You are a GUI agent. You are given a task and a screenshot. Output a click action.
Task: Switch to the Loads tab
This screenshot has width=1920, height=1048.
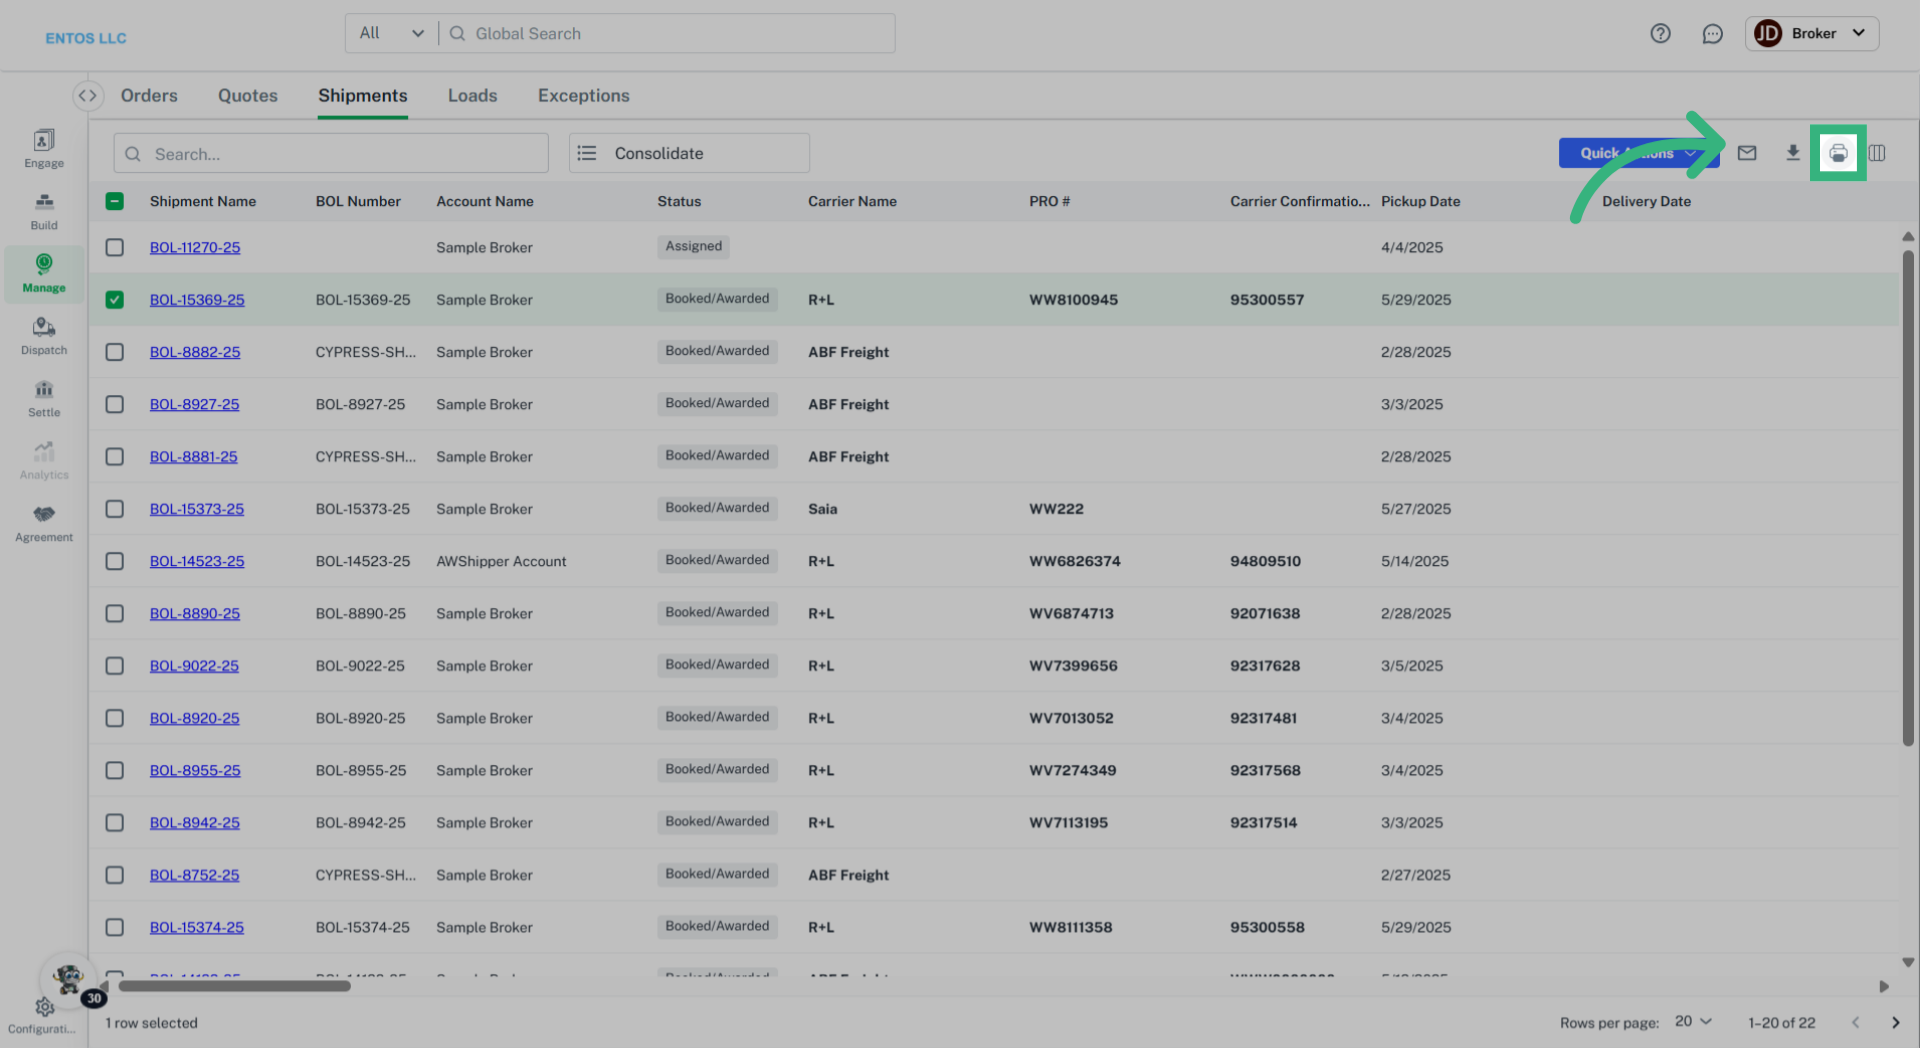472,96
